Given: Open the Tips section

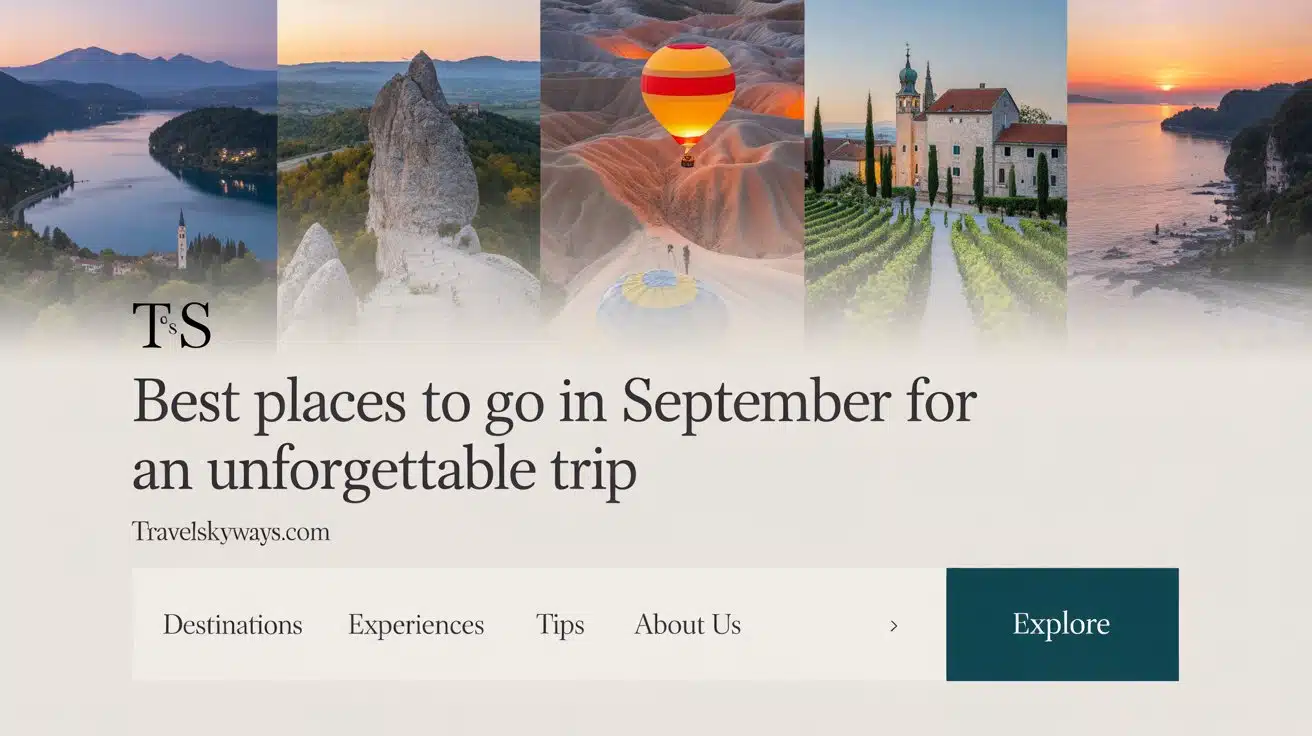Looking at the screenshot, I should point(560,624).
